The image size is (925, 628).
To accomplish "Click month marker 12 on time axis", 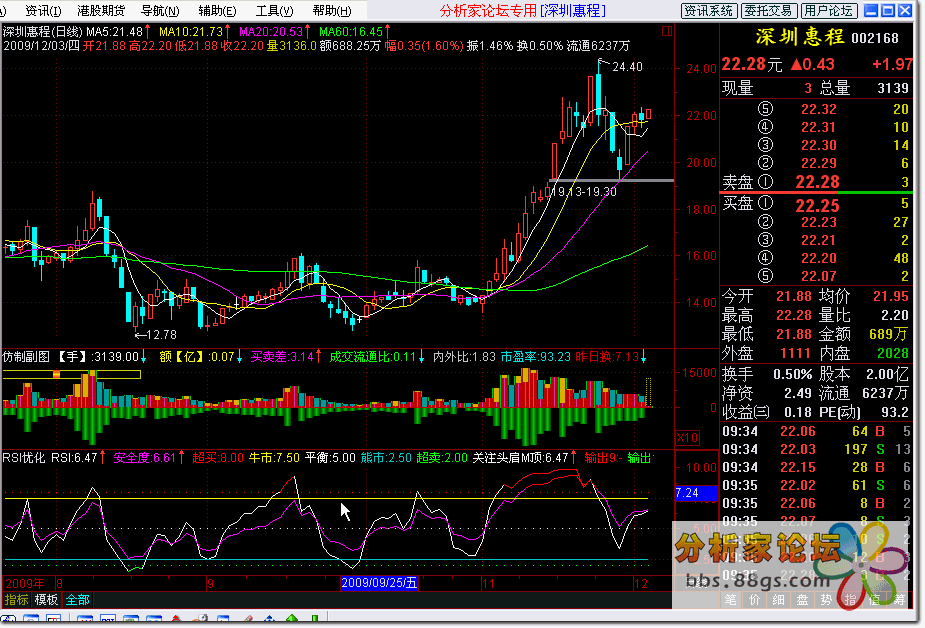I will 641,584.
